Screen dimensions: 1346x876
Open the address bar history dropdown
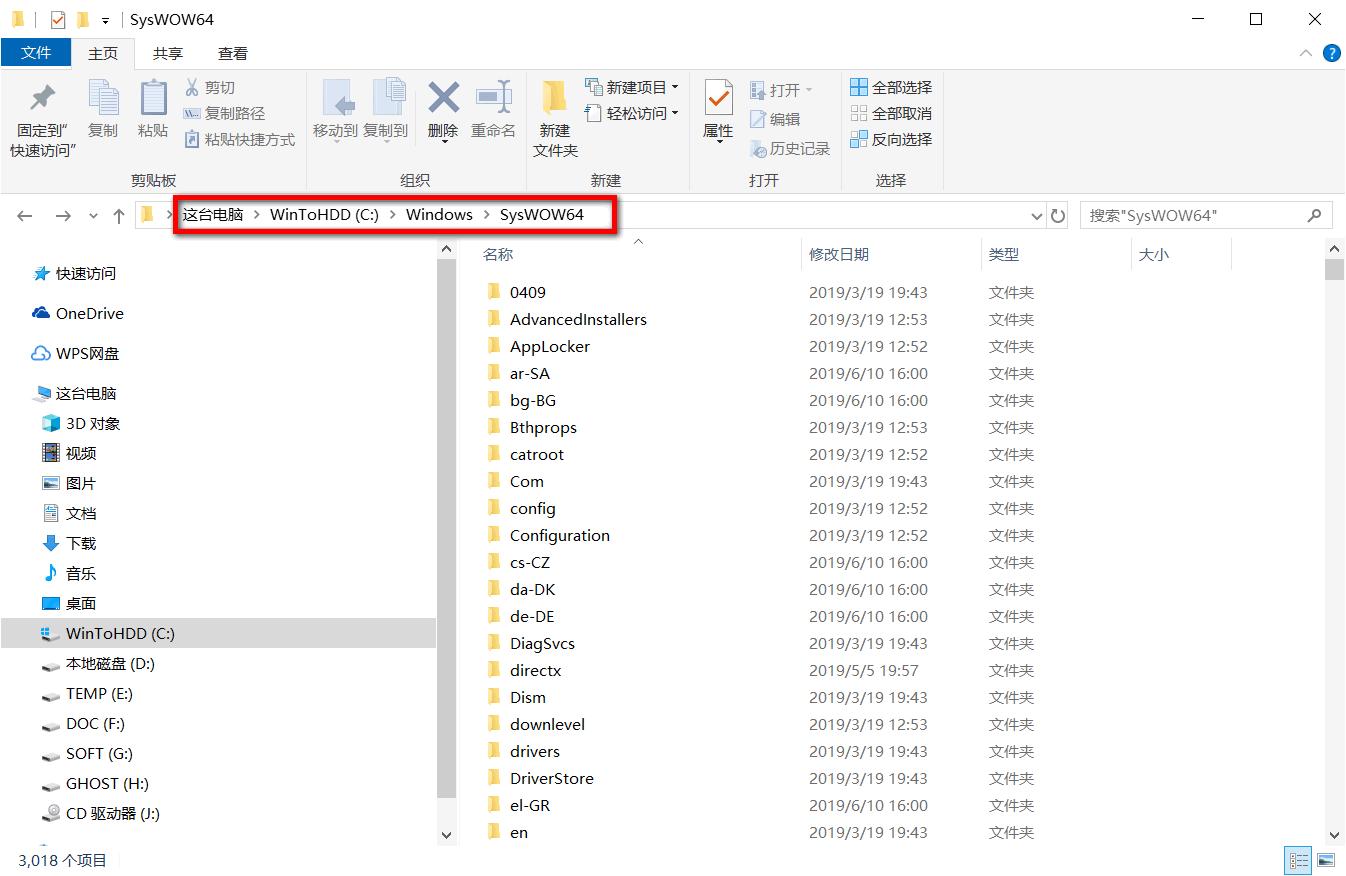pyautogui.click(x=1037, y=214)
